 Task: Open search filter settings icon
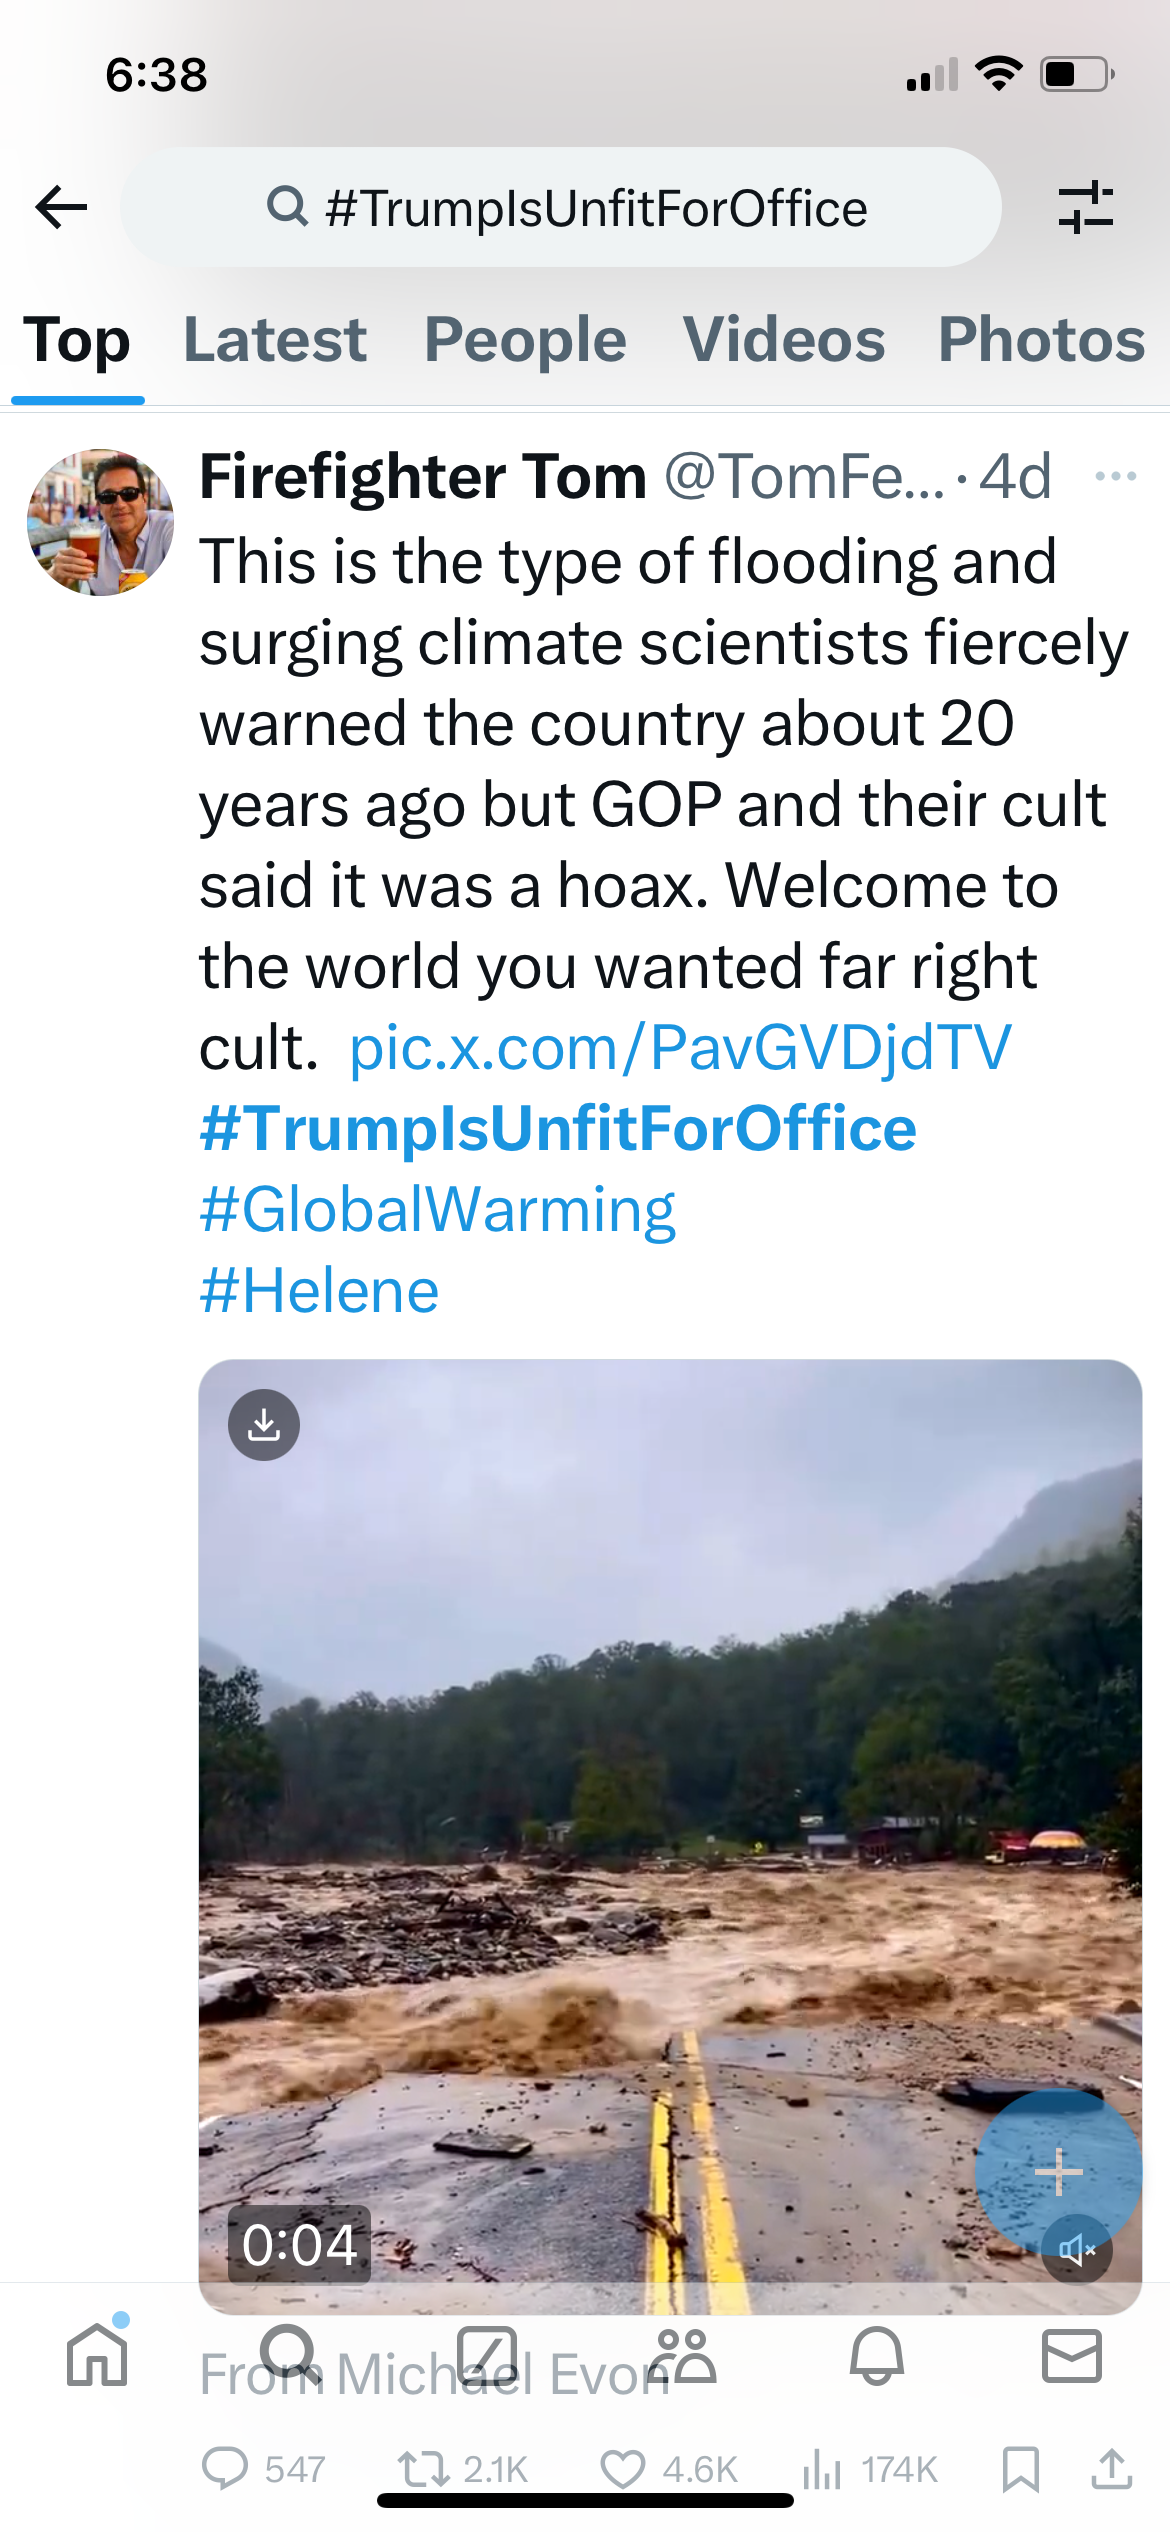click(x=1085, y=208)
